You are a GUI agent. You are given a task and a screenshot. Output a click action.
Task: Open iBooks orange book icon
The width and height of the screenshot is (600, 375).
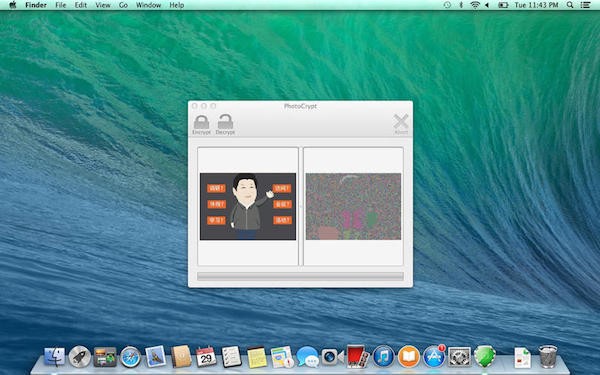(409, 356)
